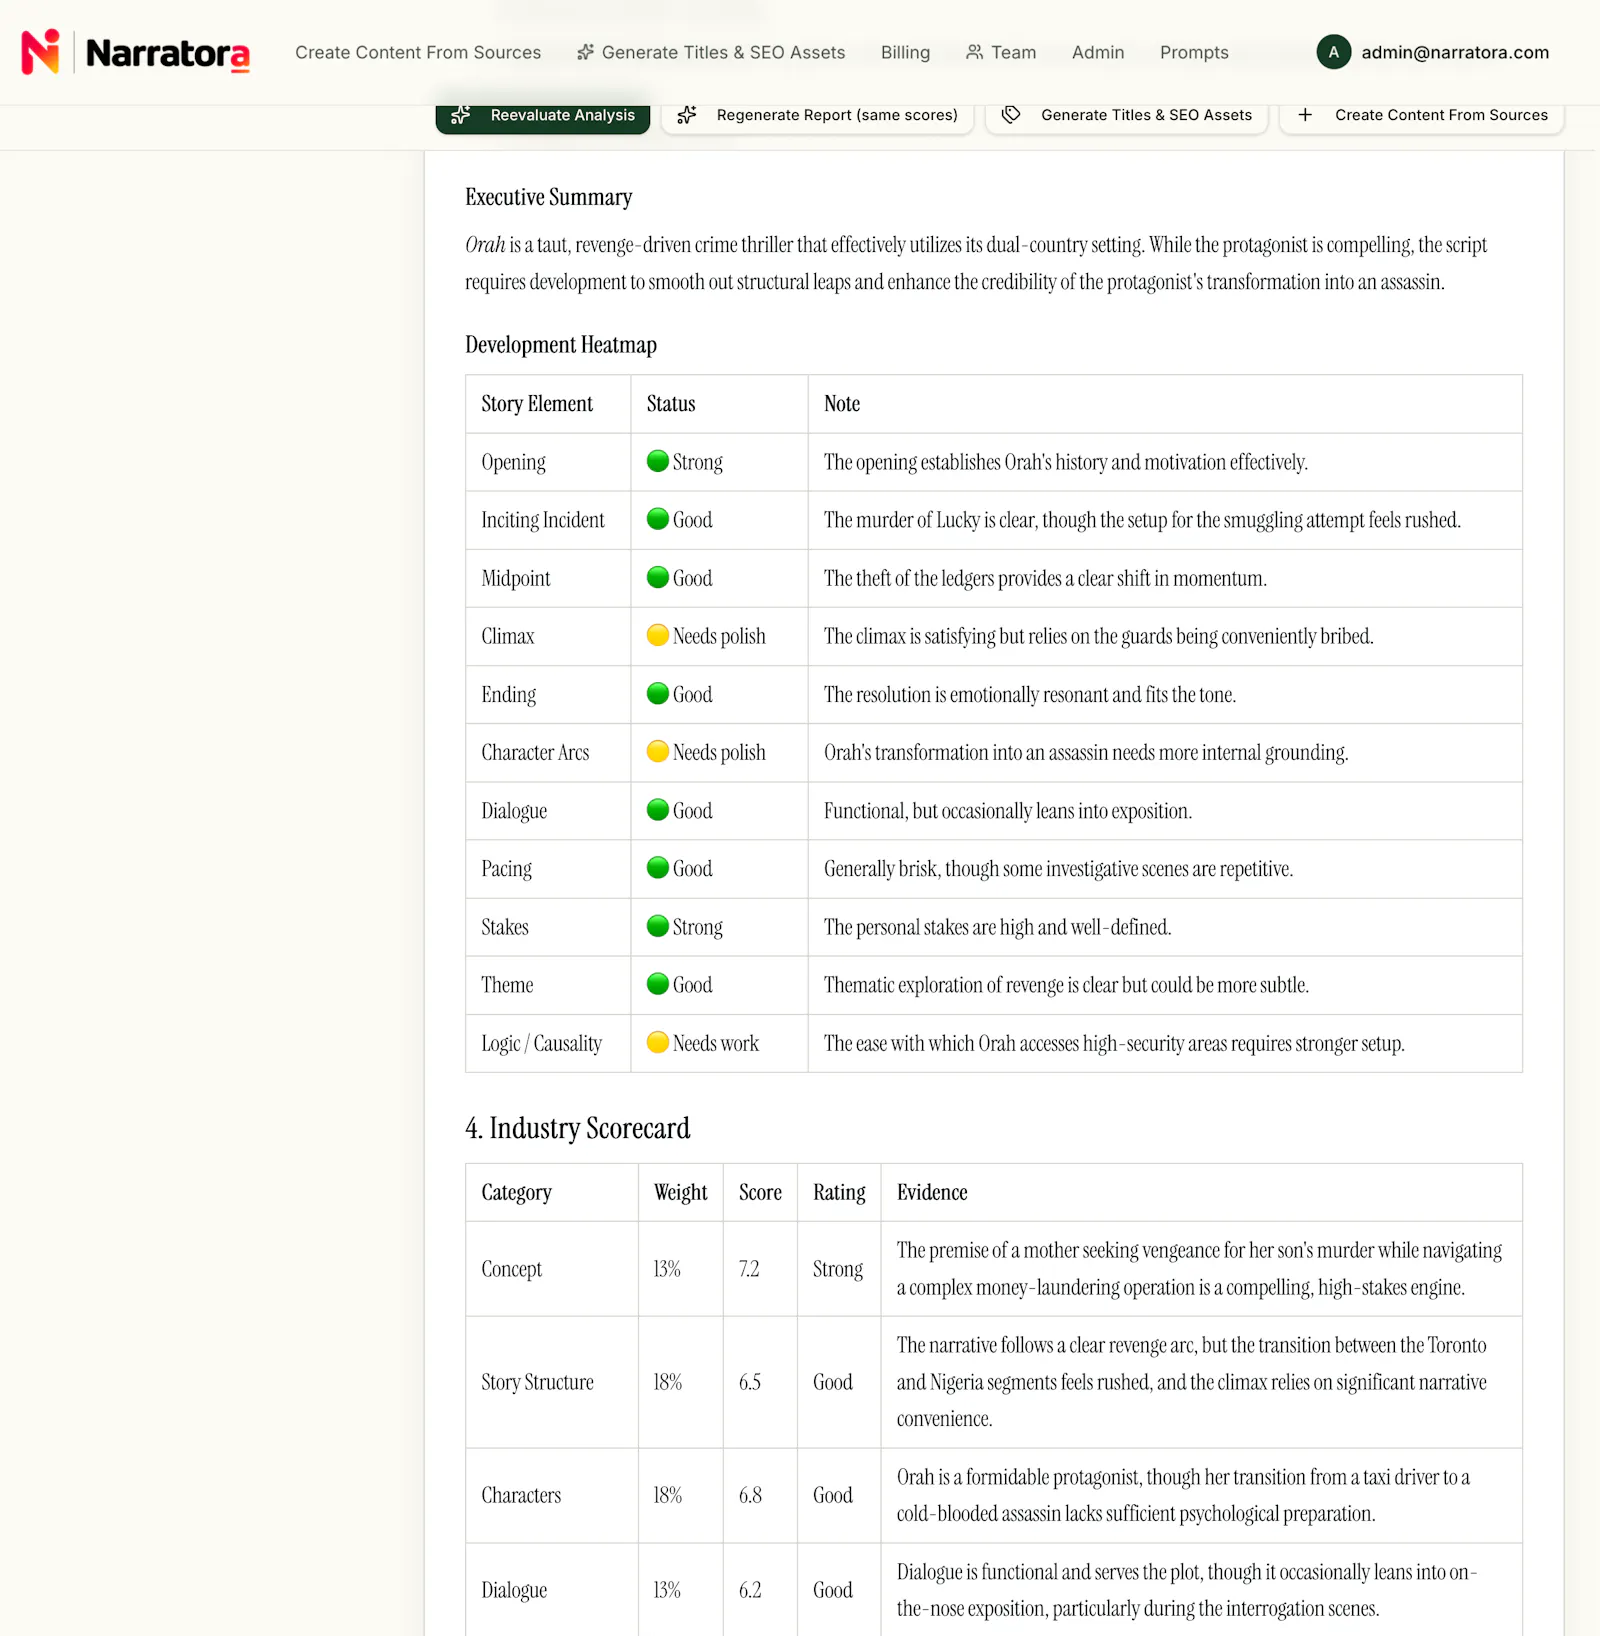This screenshot has width=1600, height=1636.
Task: Click plus icon in Create Content button
Action: pyautogui.click(x=1305, y=115)
